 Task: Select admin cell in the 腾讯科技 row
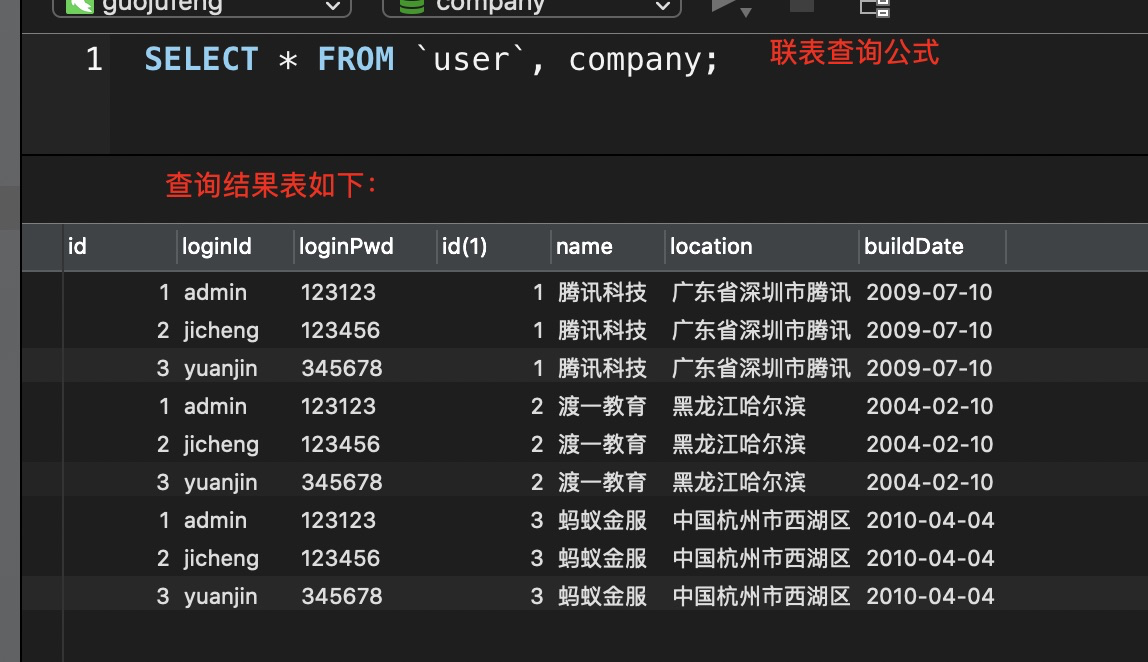[x=215, y=292]
